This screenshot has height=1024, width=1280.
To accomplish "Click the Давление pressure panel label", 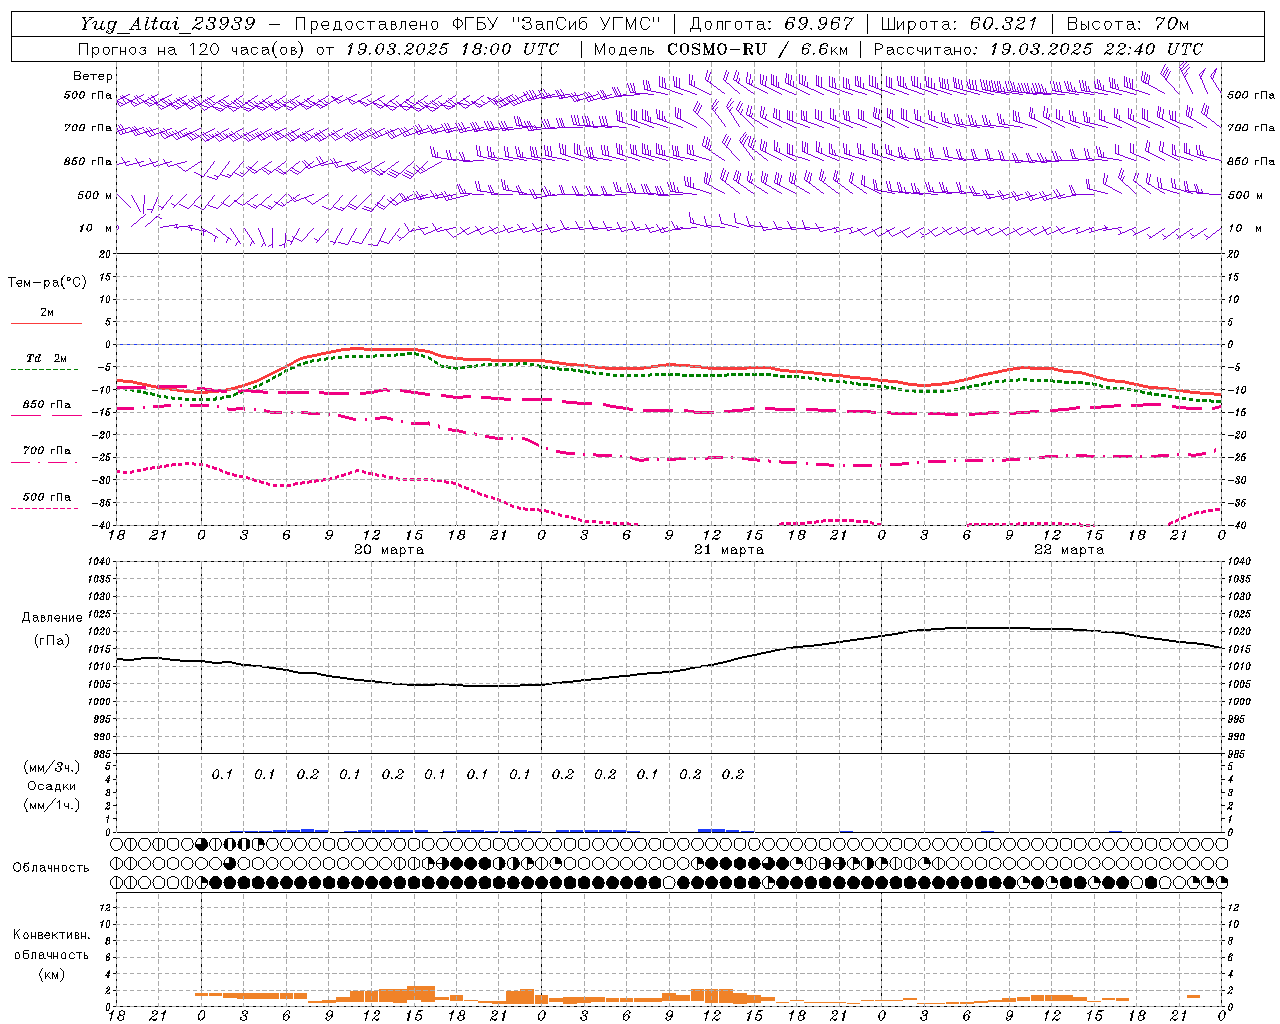I will pyautogui.click(x=52, y=618).
